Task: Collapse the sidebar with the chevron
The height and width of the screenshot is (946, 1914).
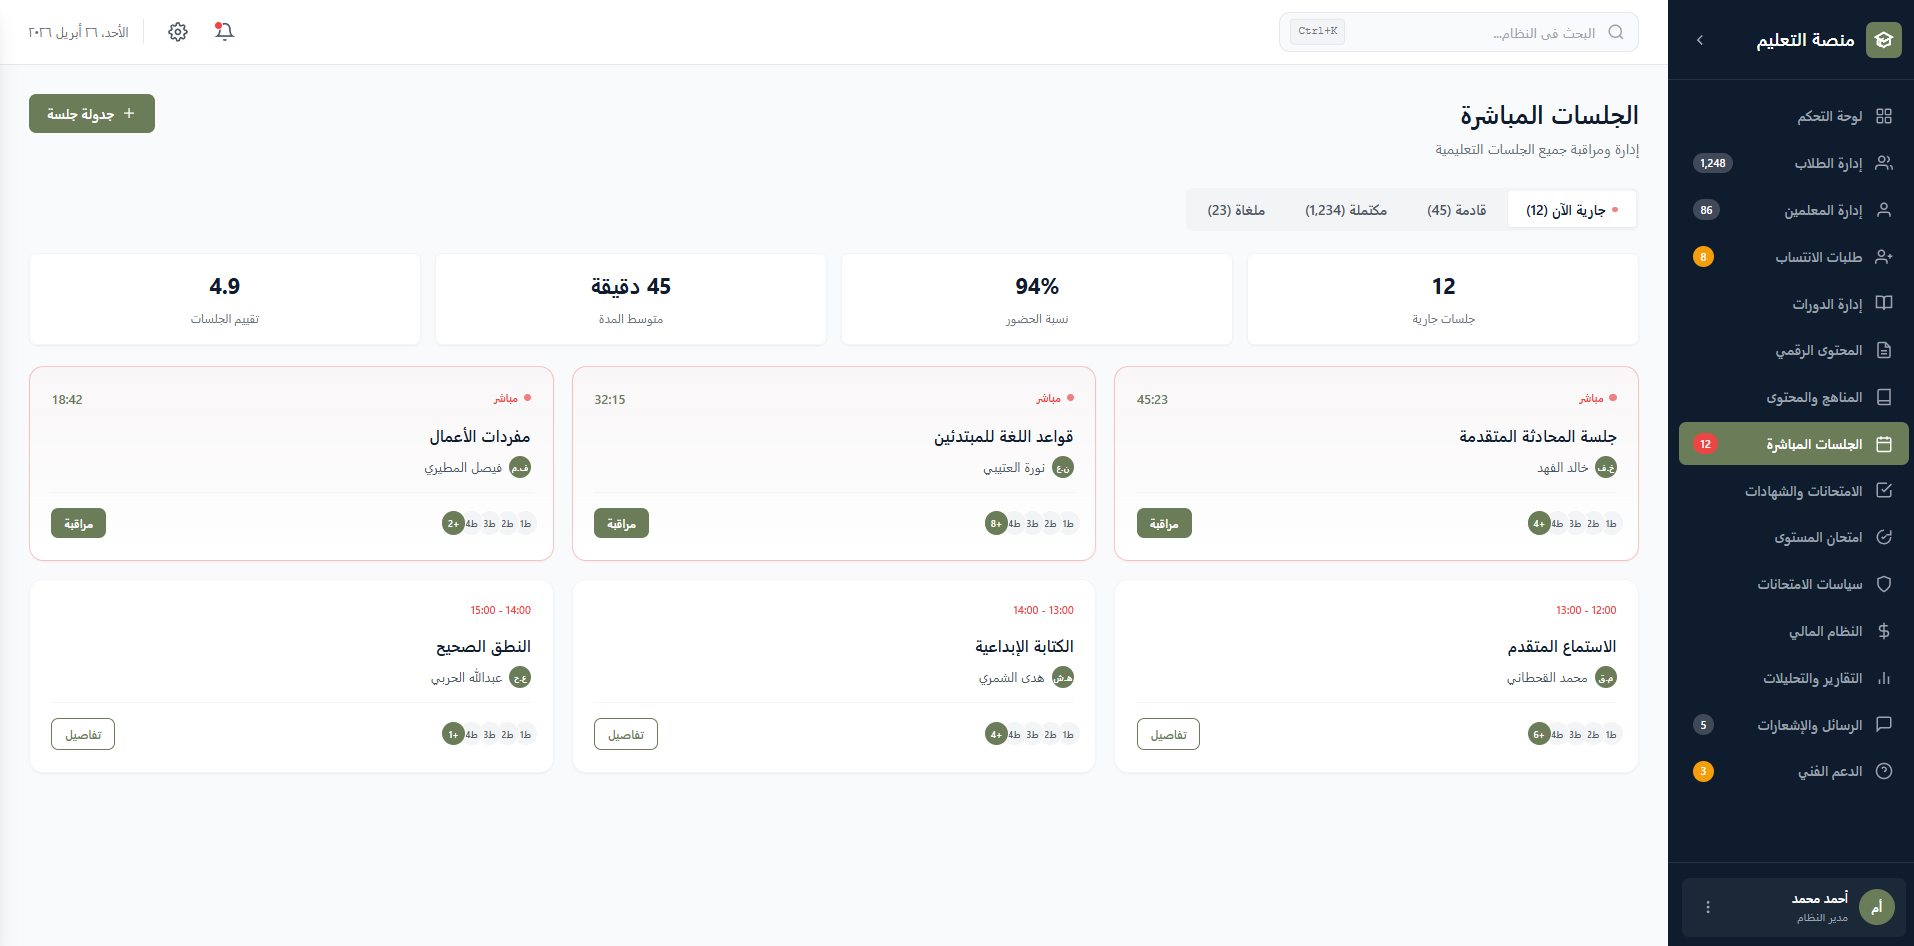Action: pos(1699,40)
